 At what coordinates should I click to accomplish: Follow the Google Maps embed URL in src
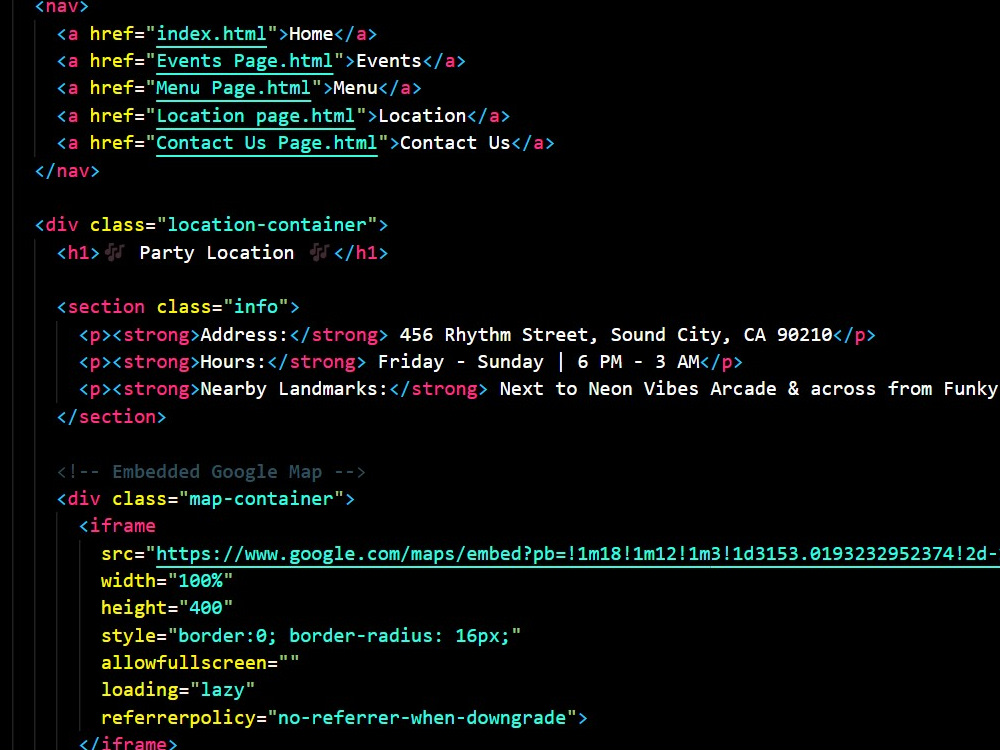pyautogui.click(x=578, y=554)
